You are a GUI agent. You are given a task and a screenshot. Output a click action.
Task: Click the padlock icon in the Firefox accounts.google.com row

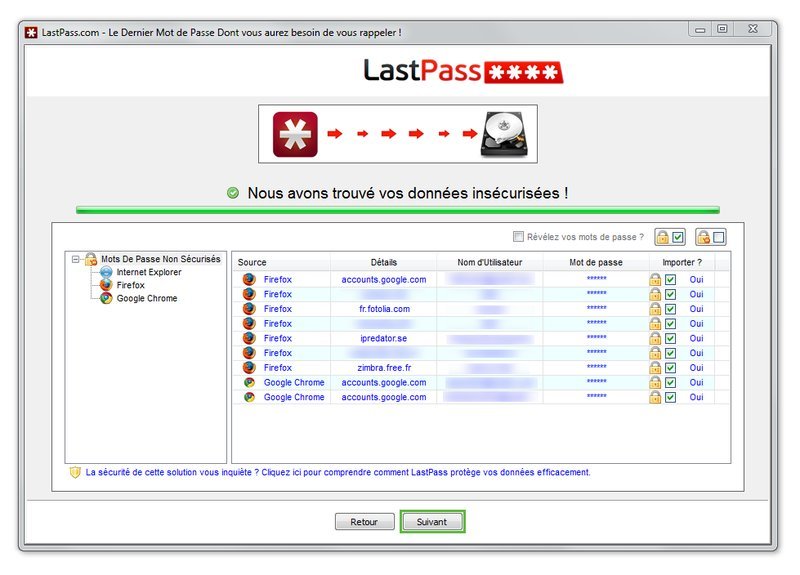[655, 280]
